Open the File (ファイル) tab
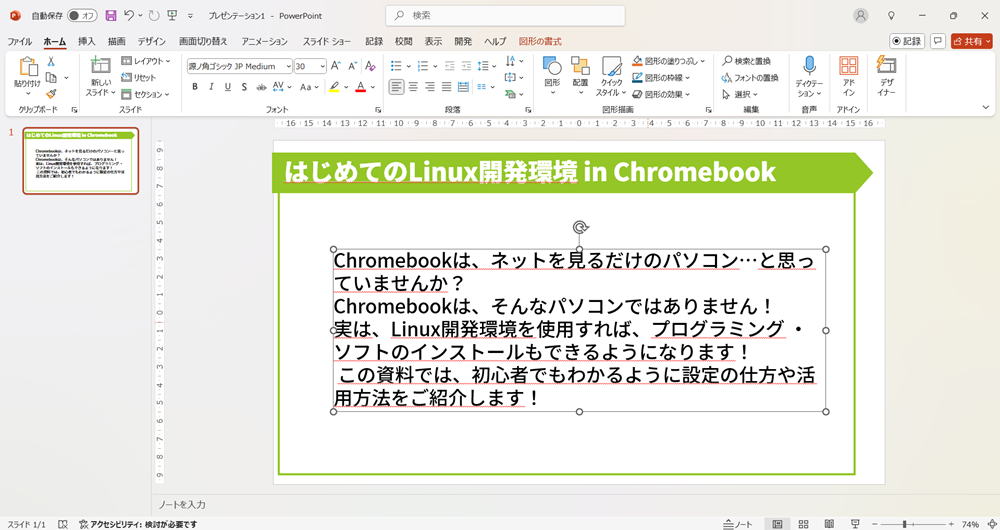The image size is (1000, 530). click(20, 41)
